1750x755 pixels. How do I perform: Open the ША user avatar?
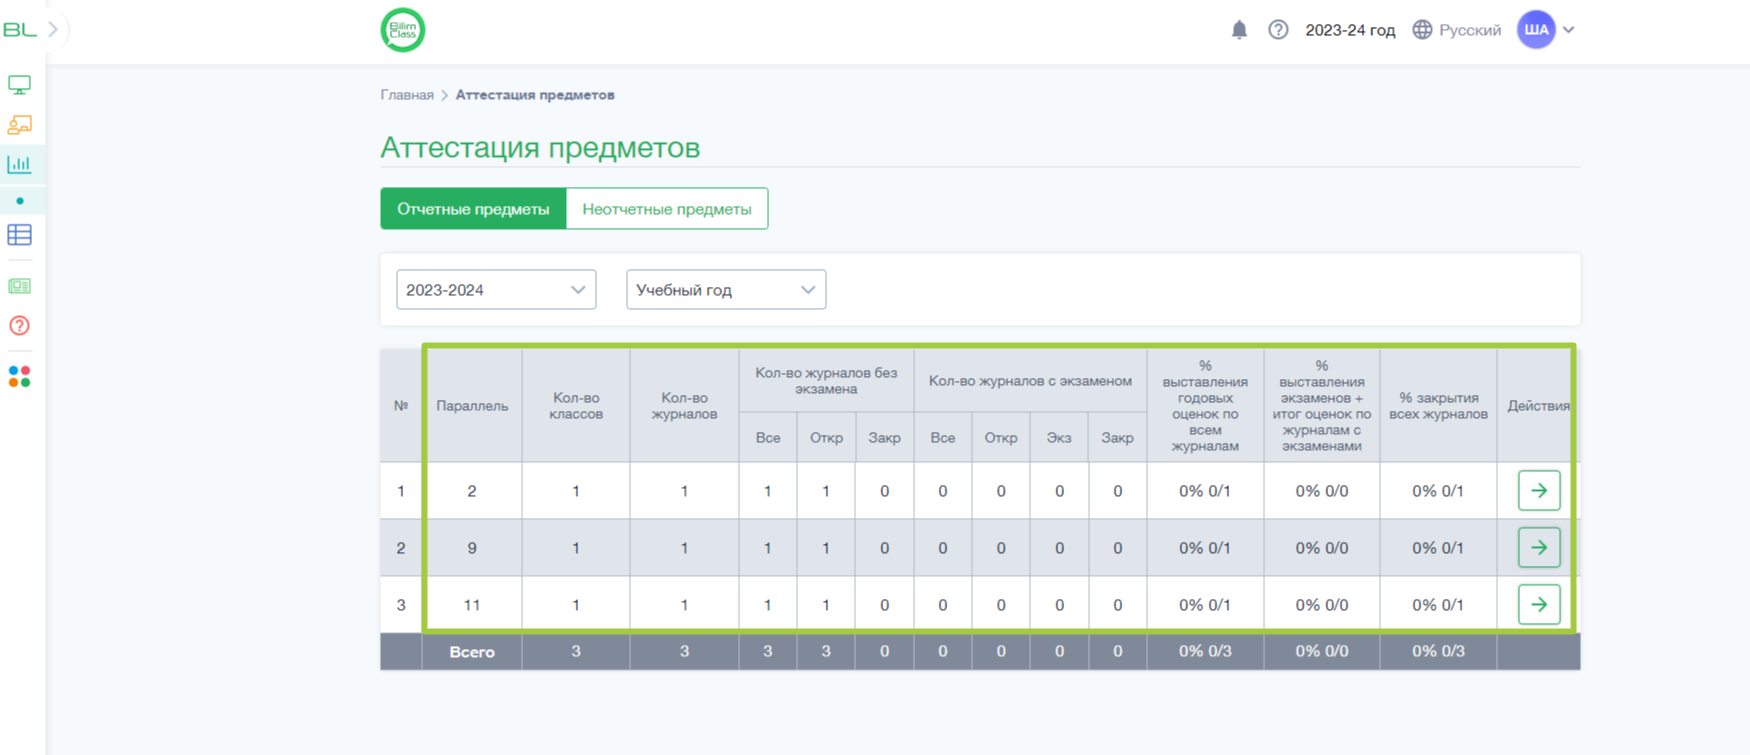coord(1536,30)
